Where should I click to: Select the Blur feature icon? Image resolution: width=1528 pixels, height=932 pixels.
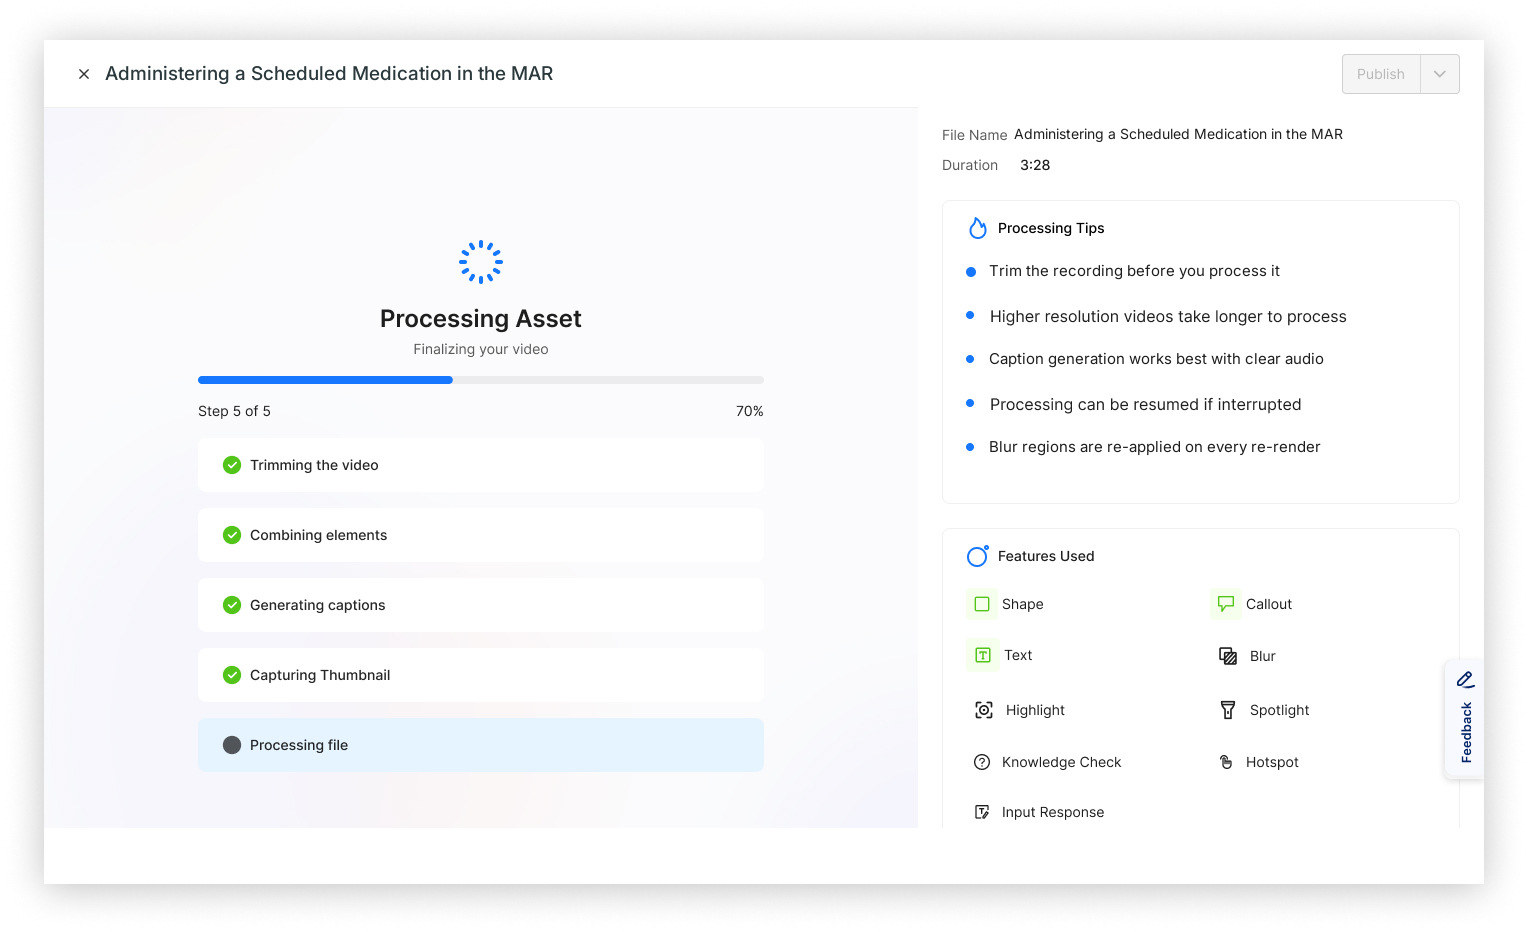coord(1228,656)
